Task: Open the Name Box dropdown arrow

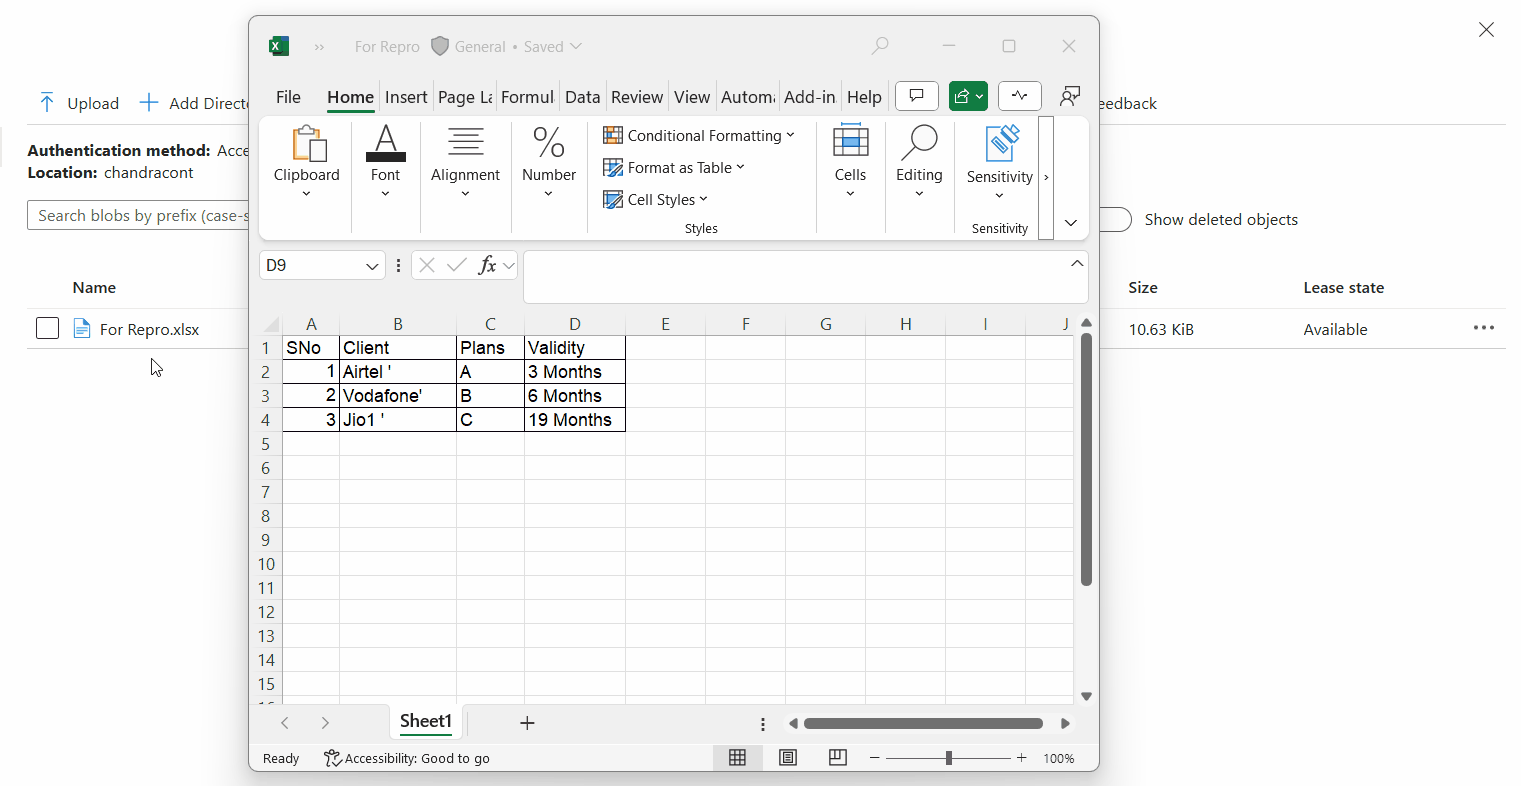Action: (372, 266)
